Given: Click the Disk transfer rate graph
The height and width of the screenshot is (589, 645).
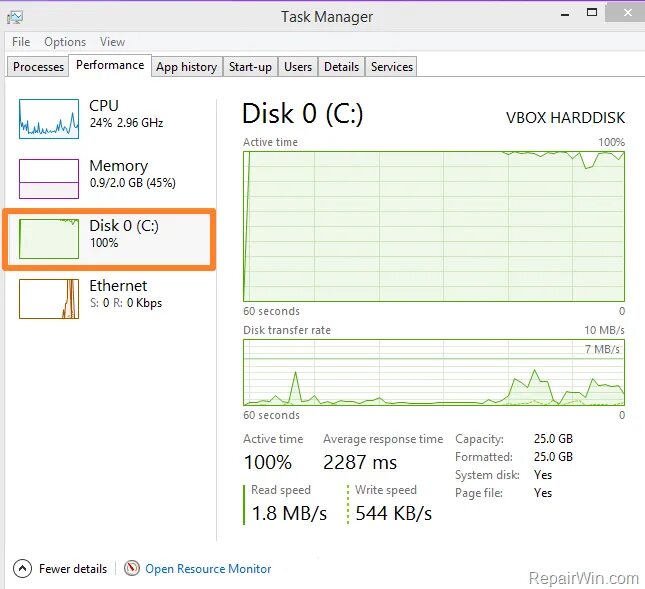Looking at the screenshot, I should (434, 372).
